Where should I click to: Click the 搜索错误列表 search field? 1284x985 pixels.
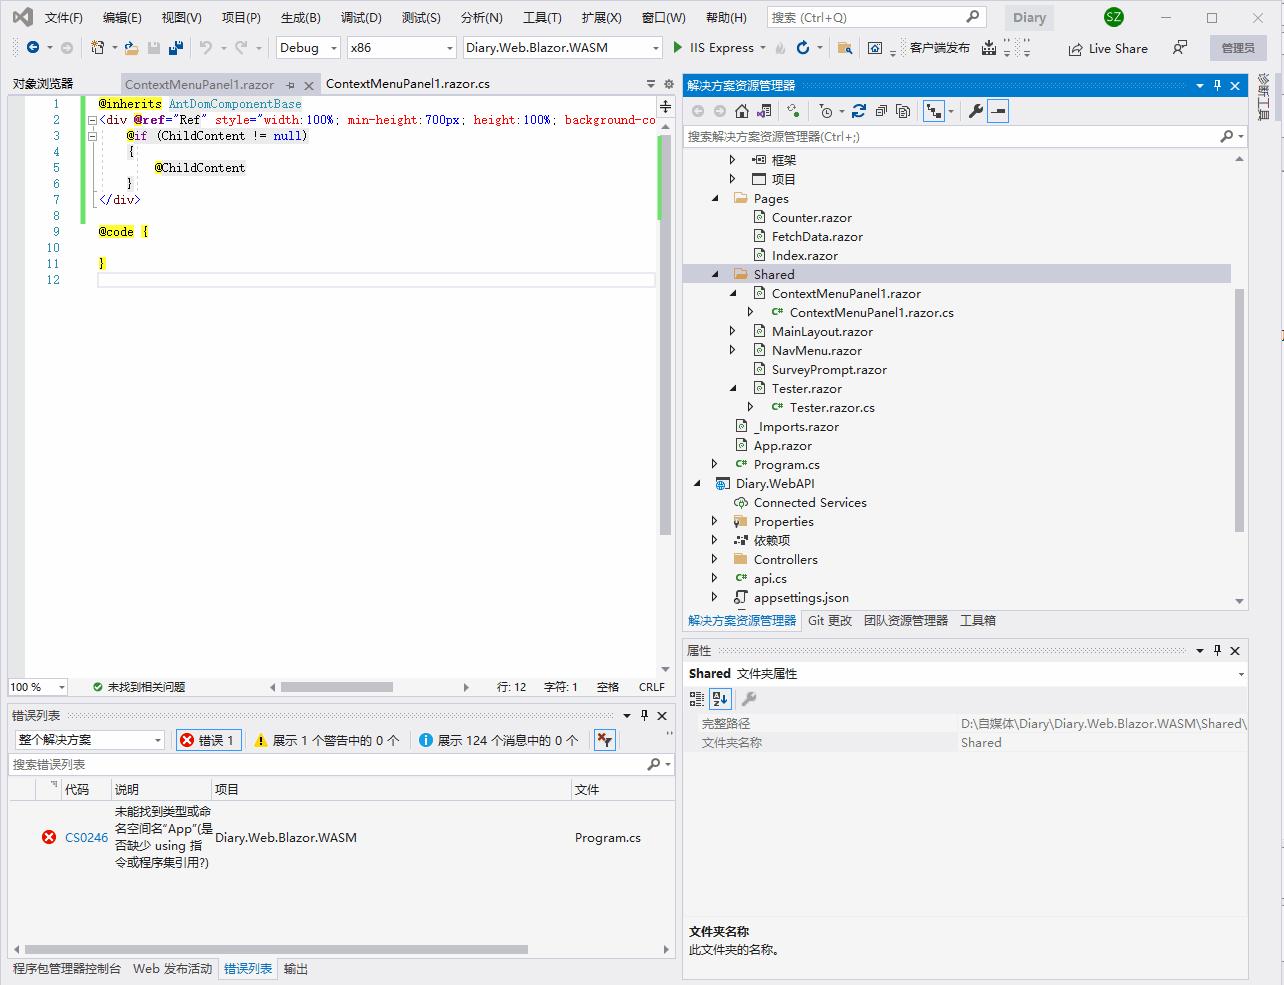[341, 764]
